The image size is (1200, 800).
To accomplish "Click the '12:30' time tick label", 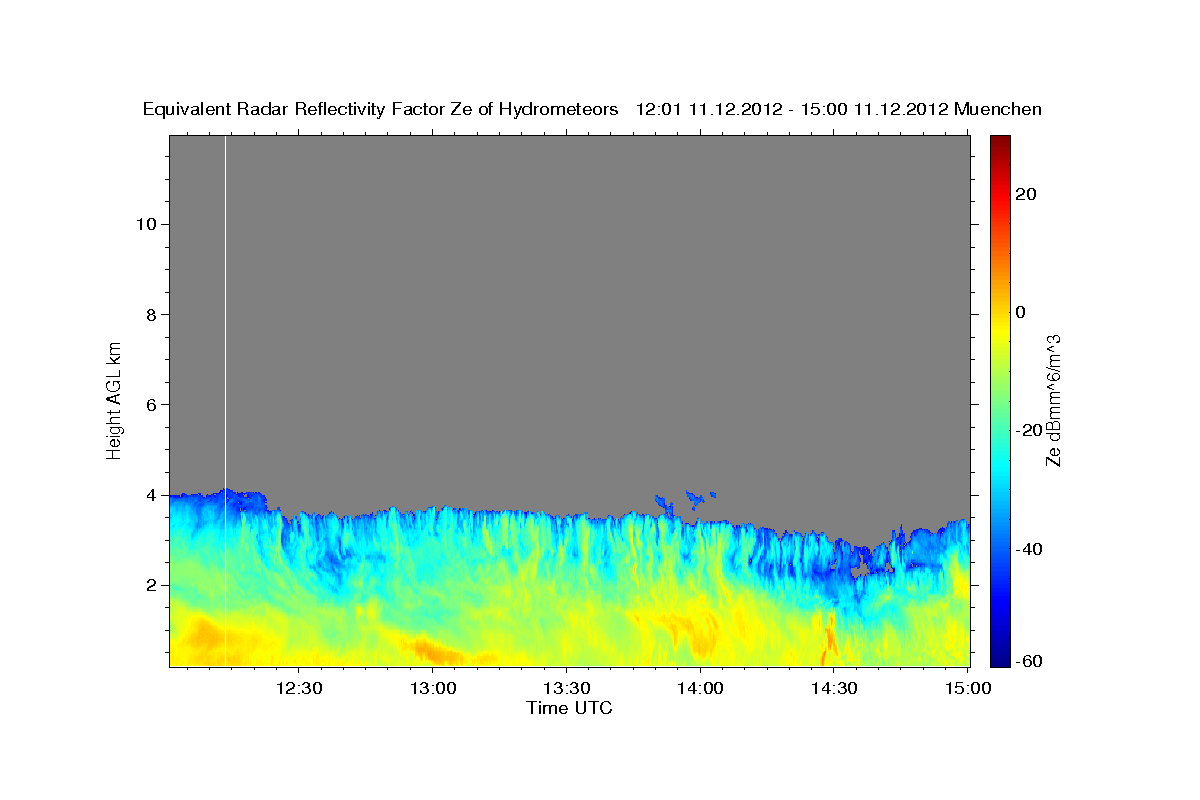I will tap(299, 688).
